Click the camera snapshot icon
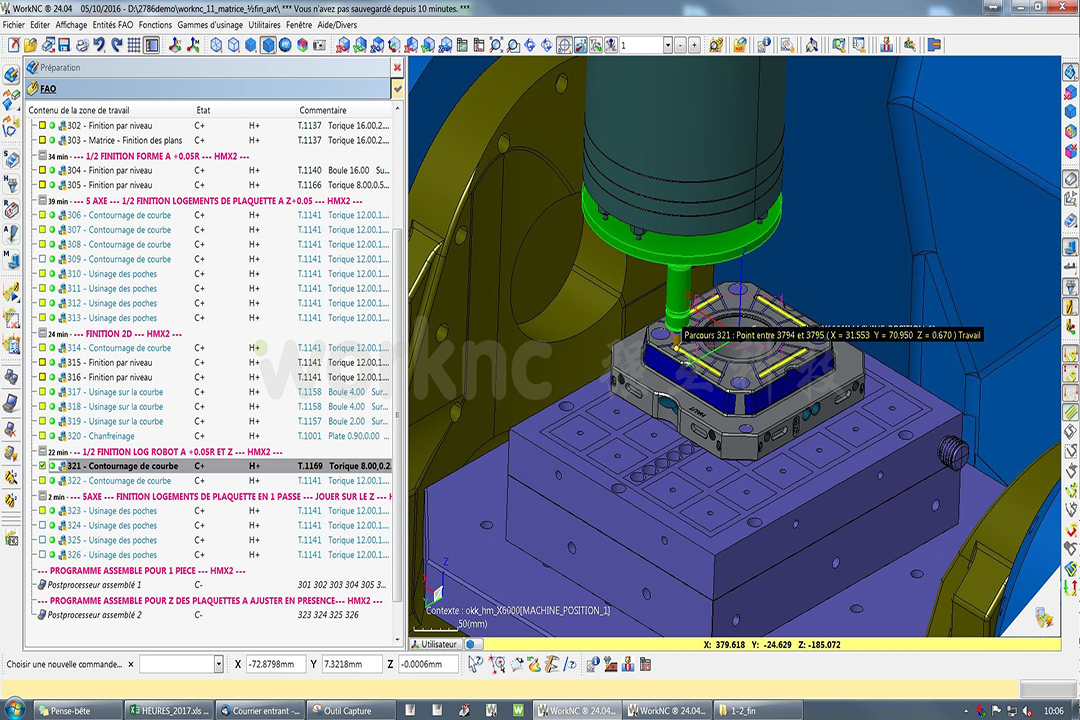The image size is (1080, 720). point(319,45)
